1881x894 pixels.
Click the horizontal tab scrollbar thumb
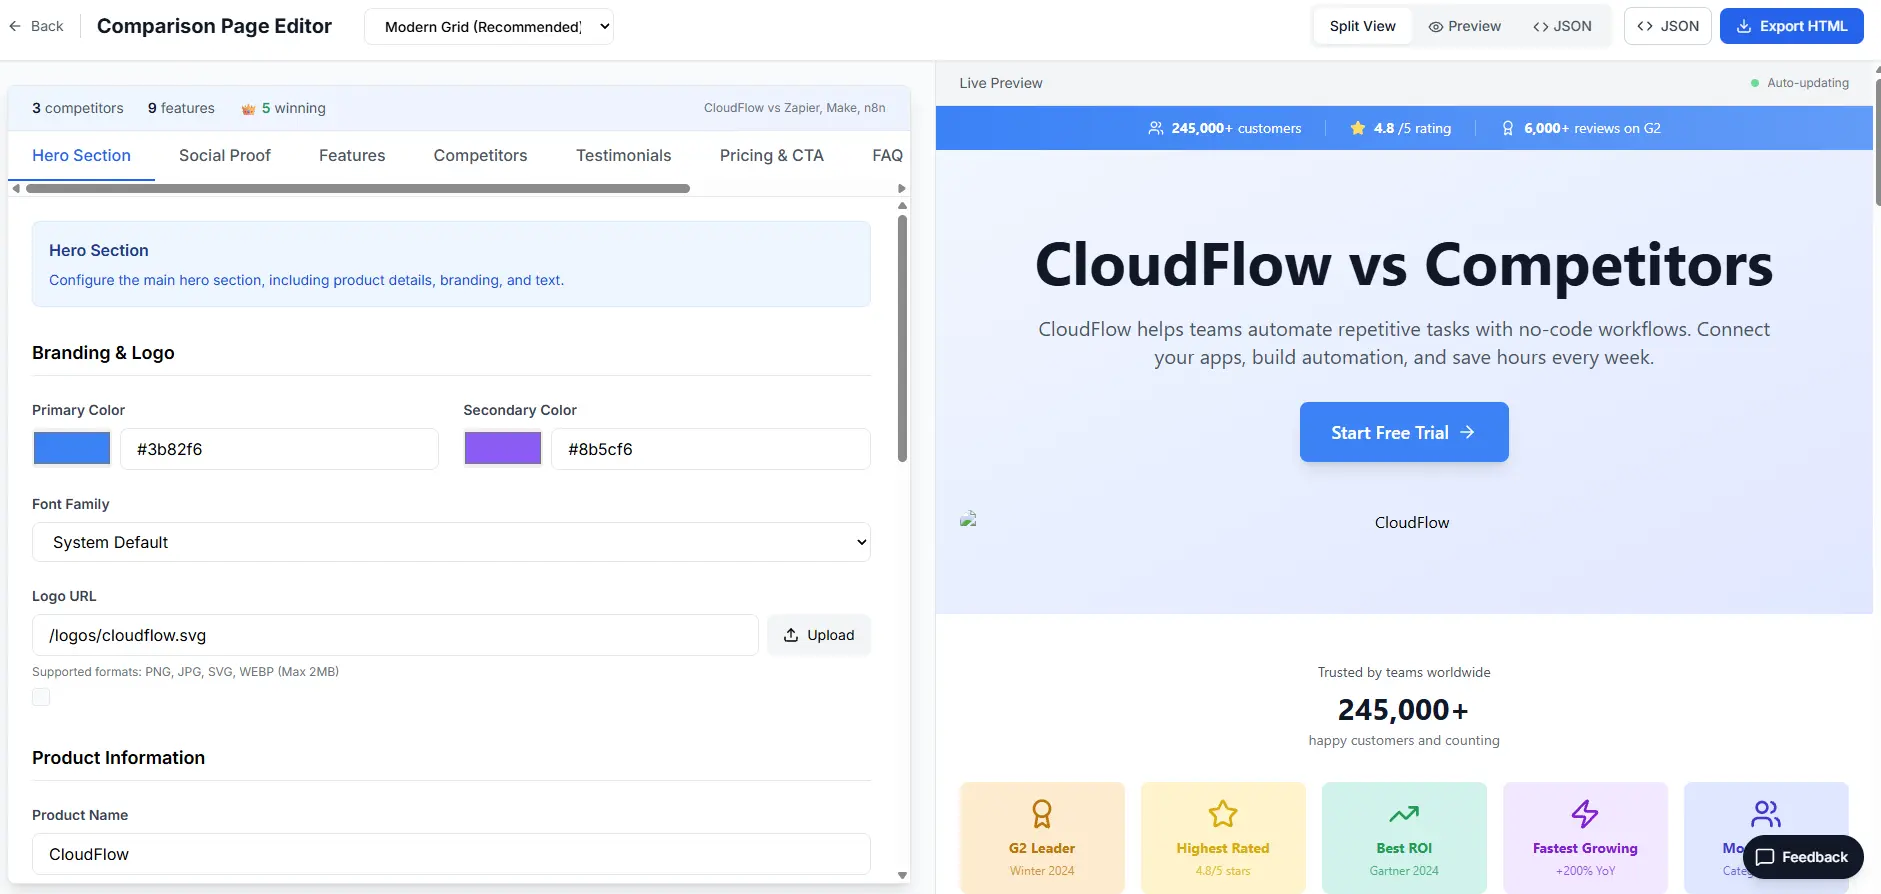(358, 188)
